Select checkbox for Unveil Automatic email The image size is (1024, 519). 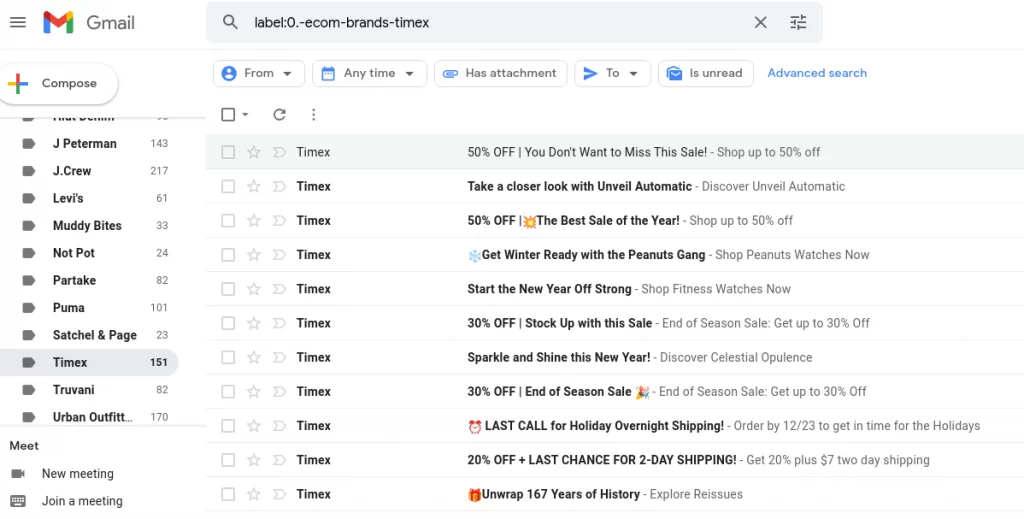pos(228,187)
